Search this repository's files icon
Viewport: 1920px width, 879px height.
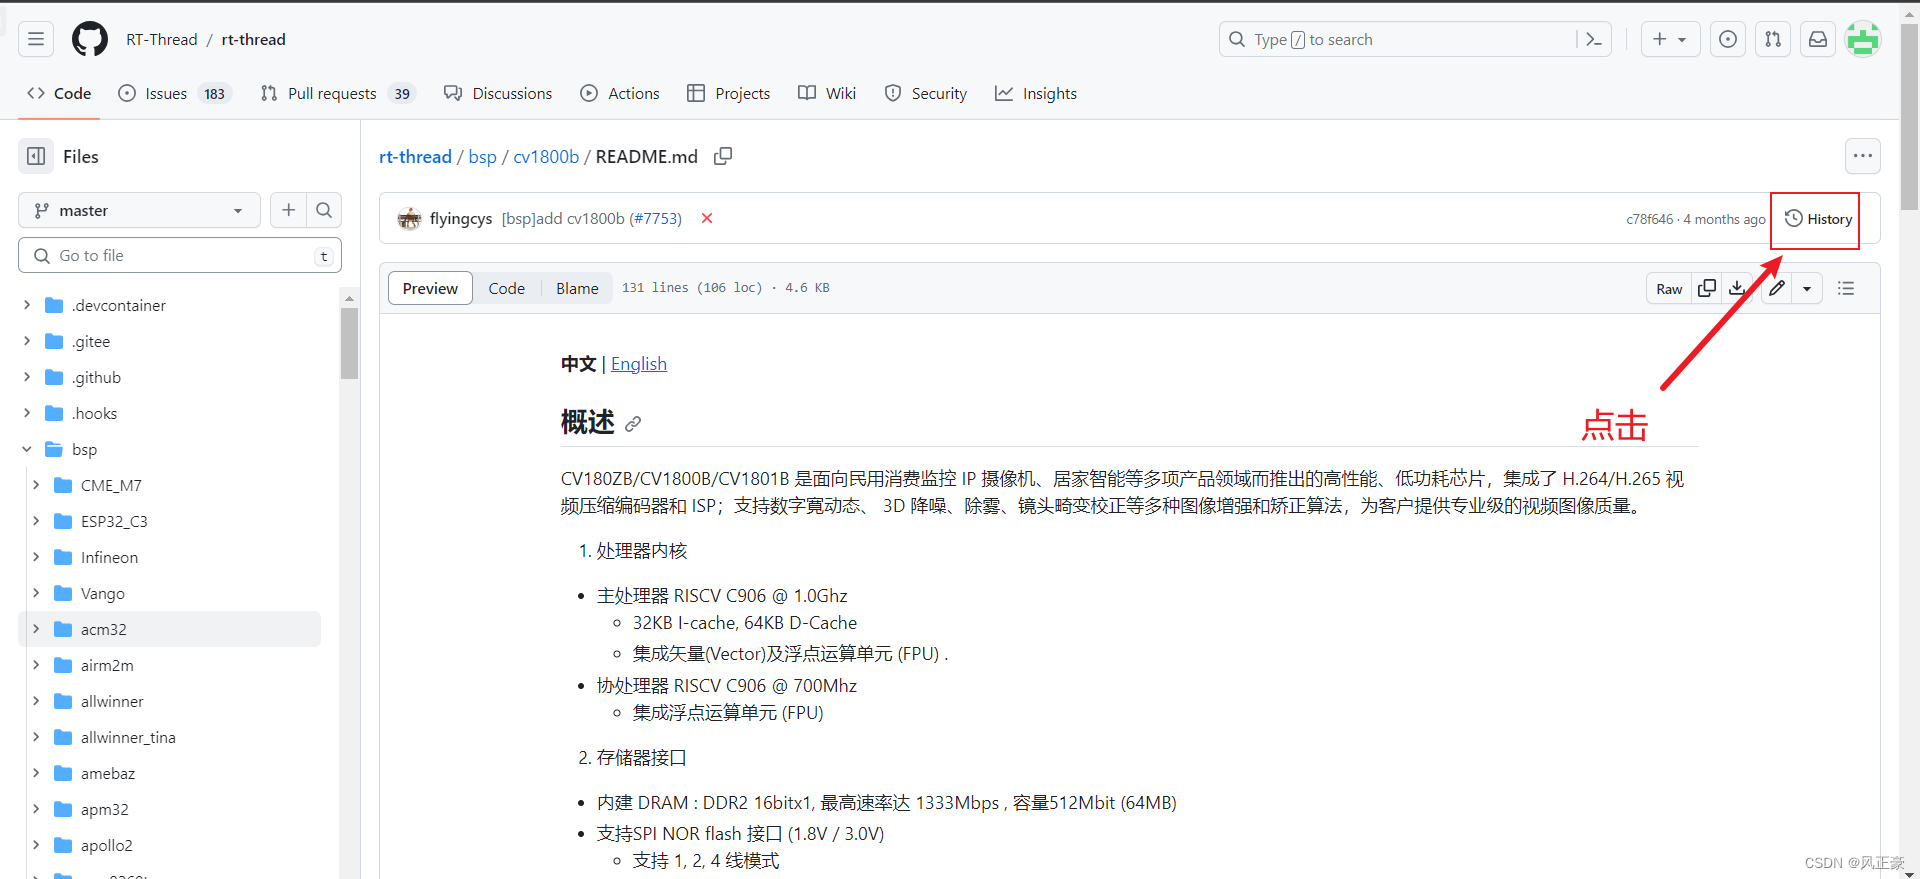(x=324, y=210)
